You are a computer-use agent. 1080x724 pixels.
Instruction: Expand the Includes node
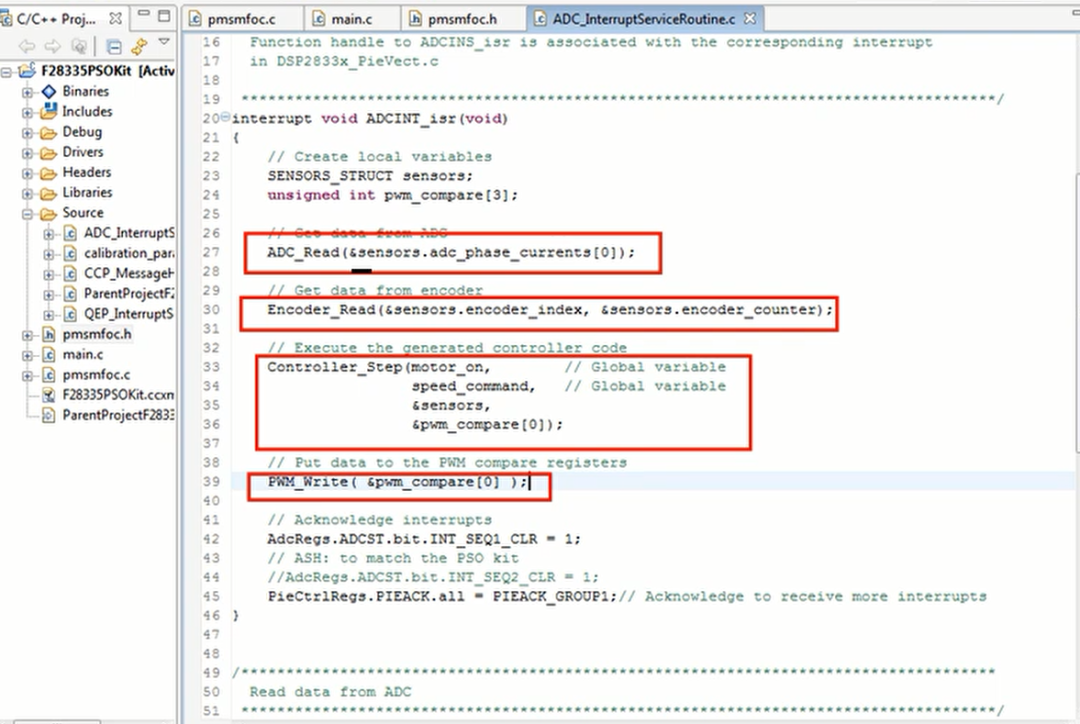pos(27,112)
